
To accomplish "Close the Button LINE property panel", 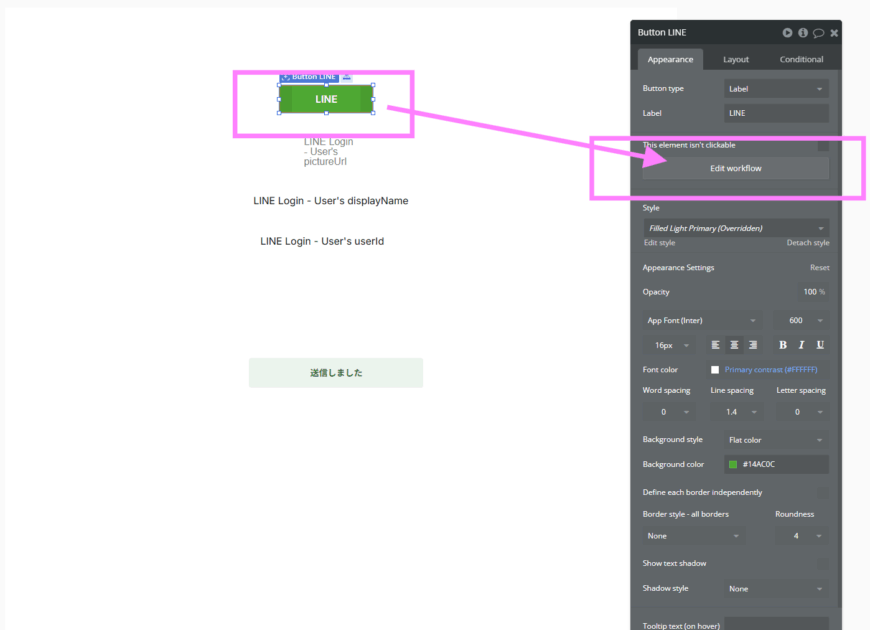I will [x=834, y=33].
